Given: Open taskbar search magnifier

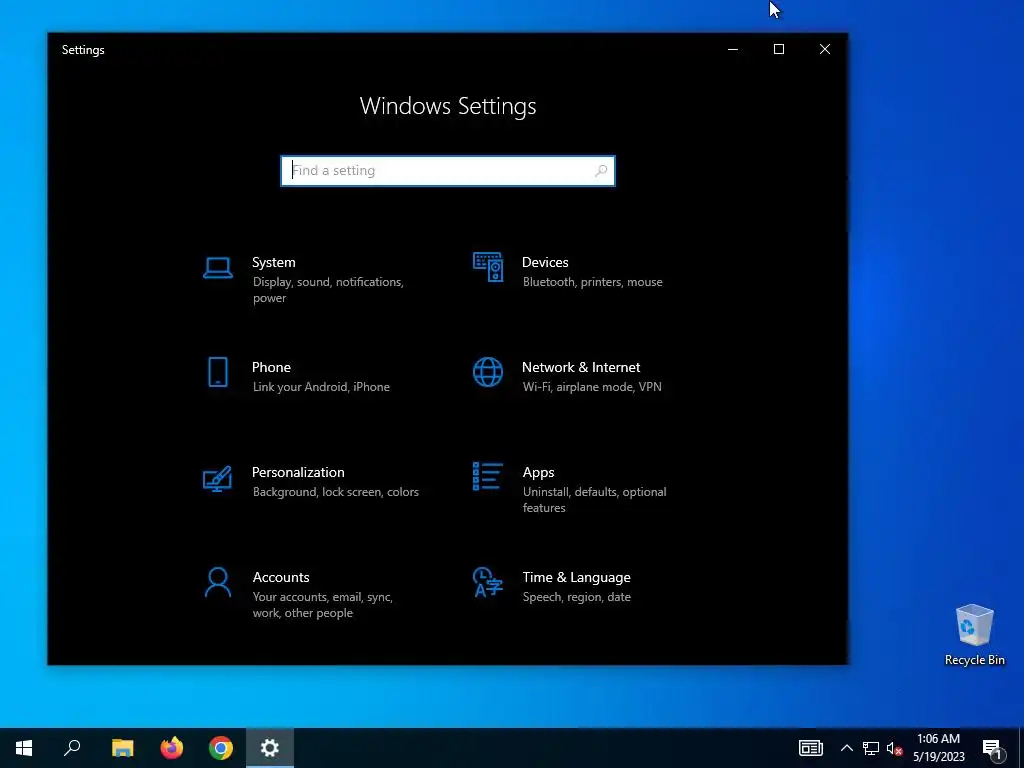Looking at the screenshot, I should [72, 748].
